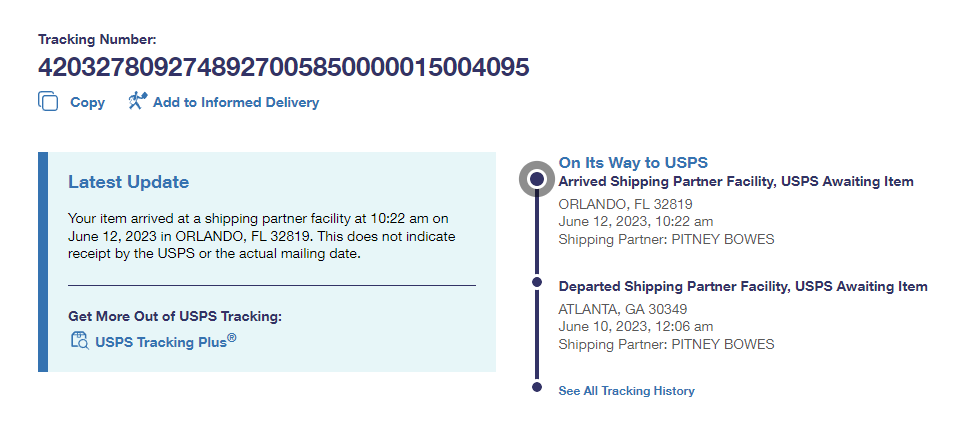Click "Get More Out of USPS Tracking" heading
Viewport: 958px width, 437px height.
coord(175,316)
